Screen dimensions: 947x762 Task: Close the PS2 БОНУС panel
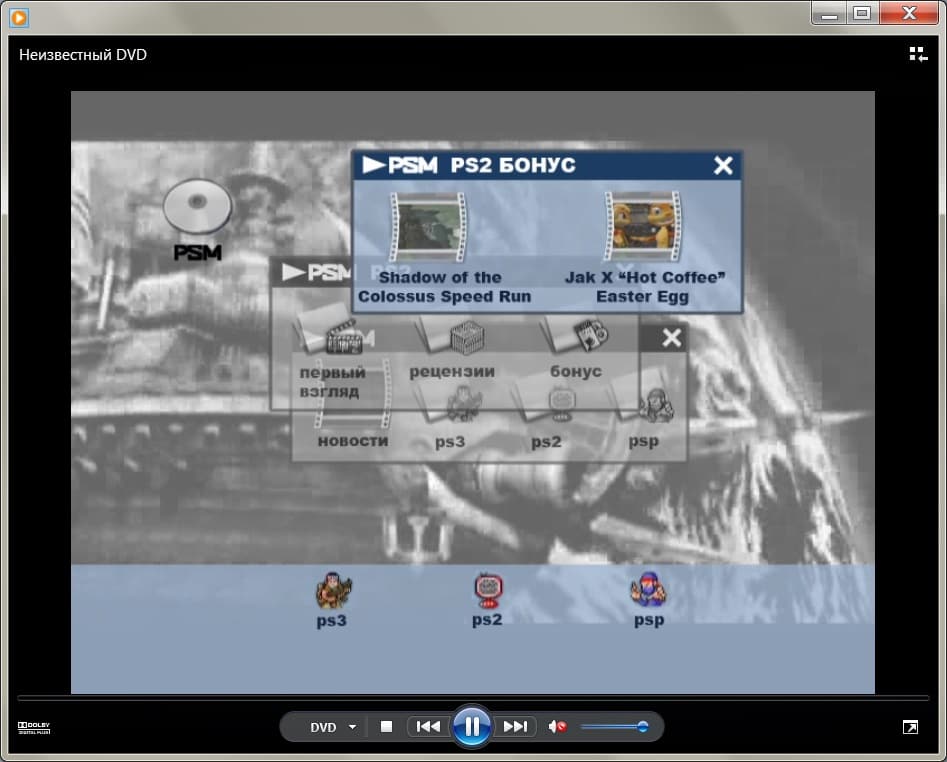[x=723, y=165]
